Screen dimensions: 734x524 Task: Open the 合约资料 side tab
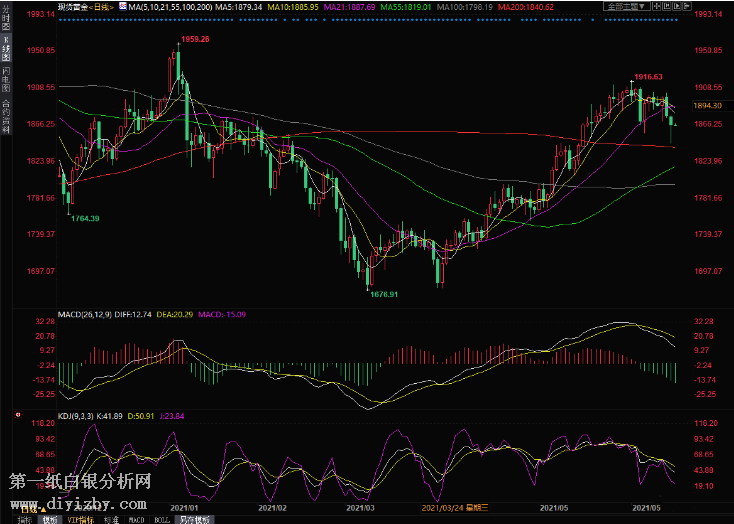[5, 115]
